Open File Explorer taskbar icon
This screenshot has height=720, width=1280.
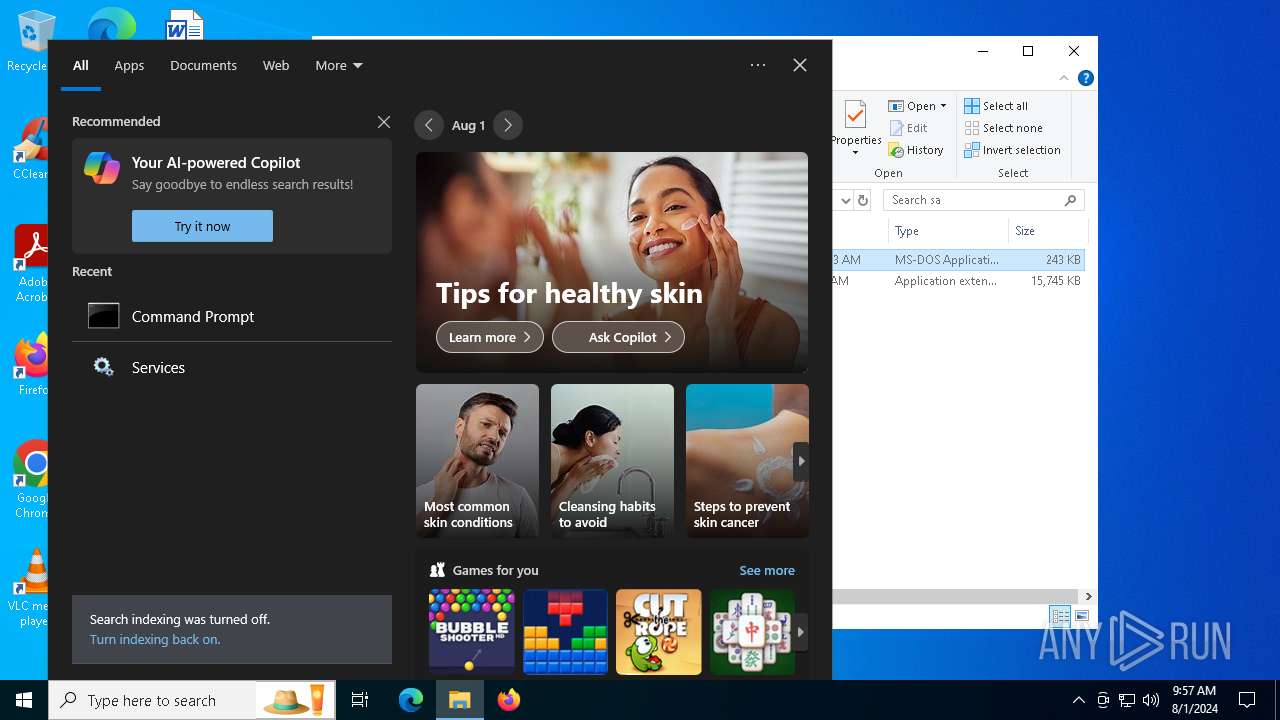[460, 700]
